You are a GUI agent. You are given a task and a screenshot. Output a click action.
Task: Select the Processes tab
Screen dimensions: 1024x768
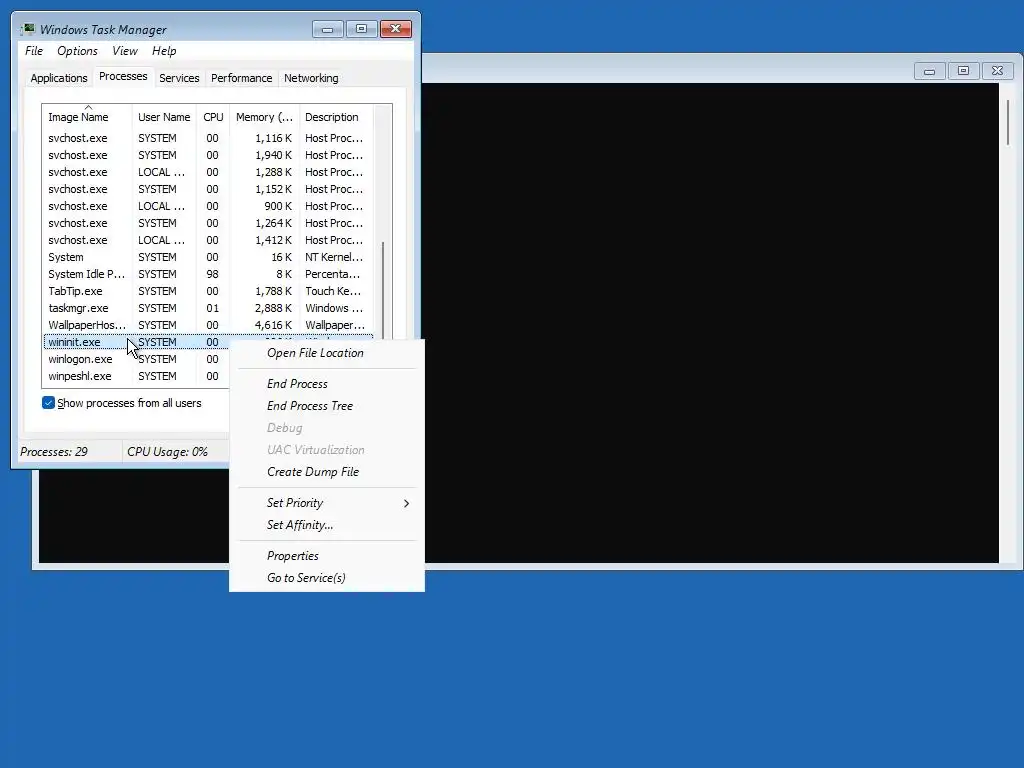click(x=123, y=76)
